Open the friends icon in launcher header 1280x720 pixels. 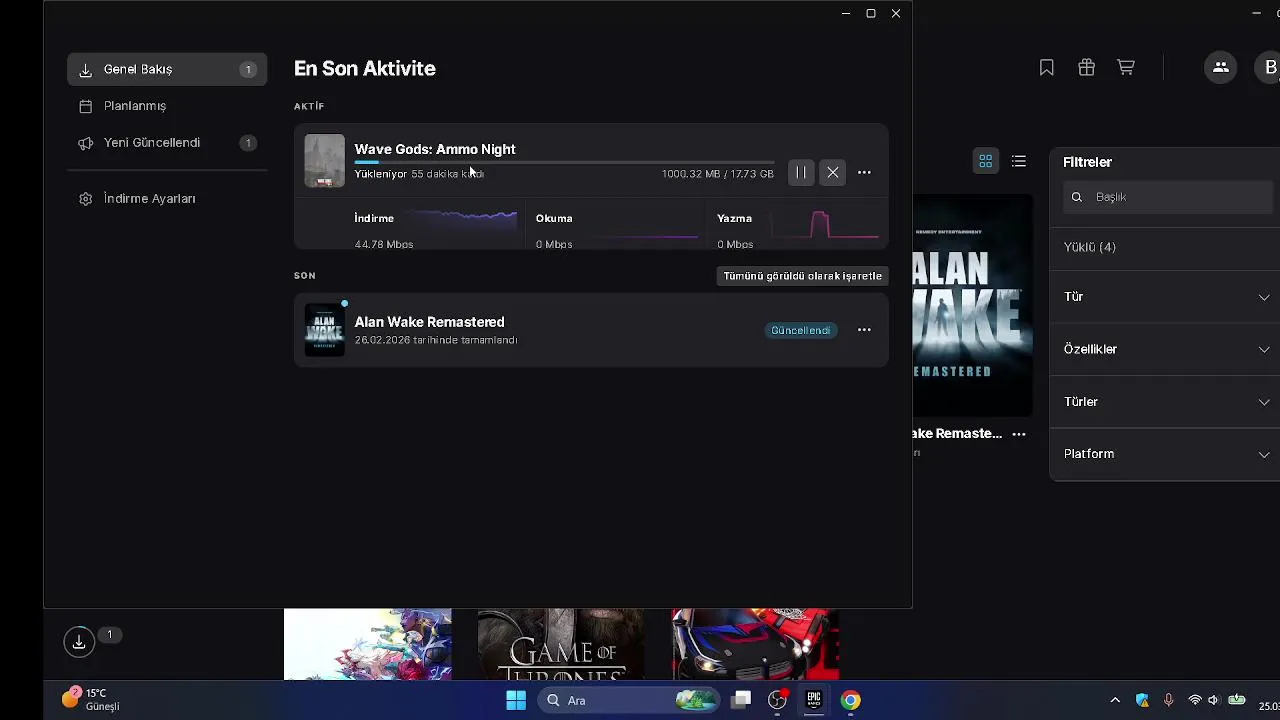pos(1220,67)
